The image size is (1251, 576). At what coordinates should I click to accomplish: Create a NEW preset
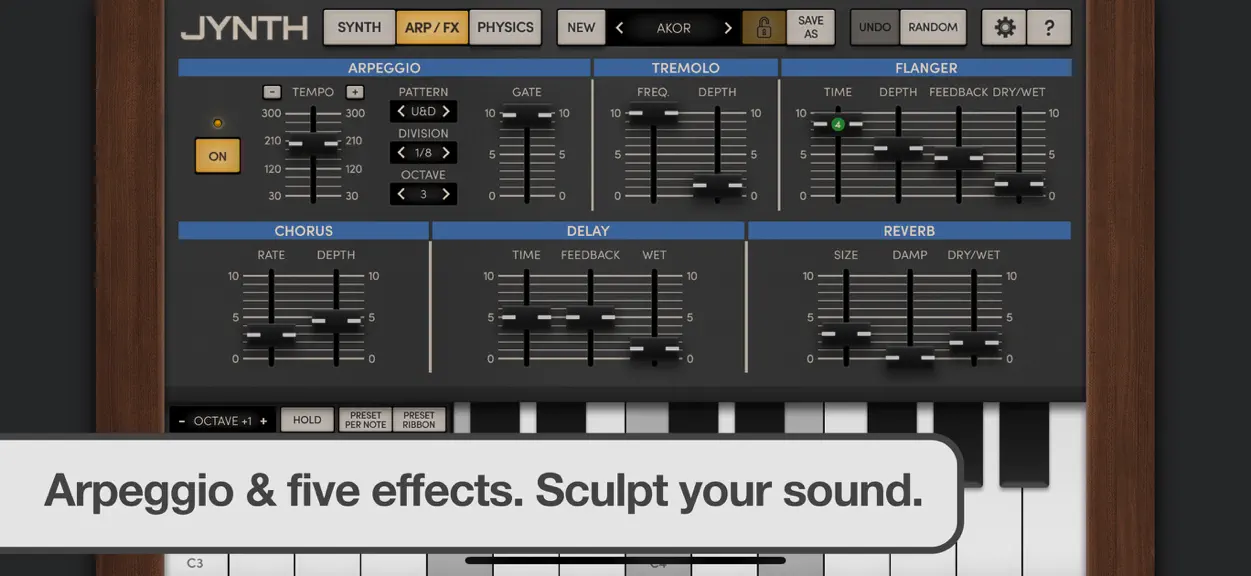[581, 28]
